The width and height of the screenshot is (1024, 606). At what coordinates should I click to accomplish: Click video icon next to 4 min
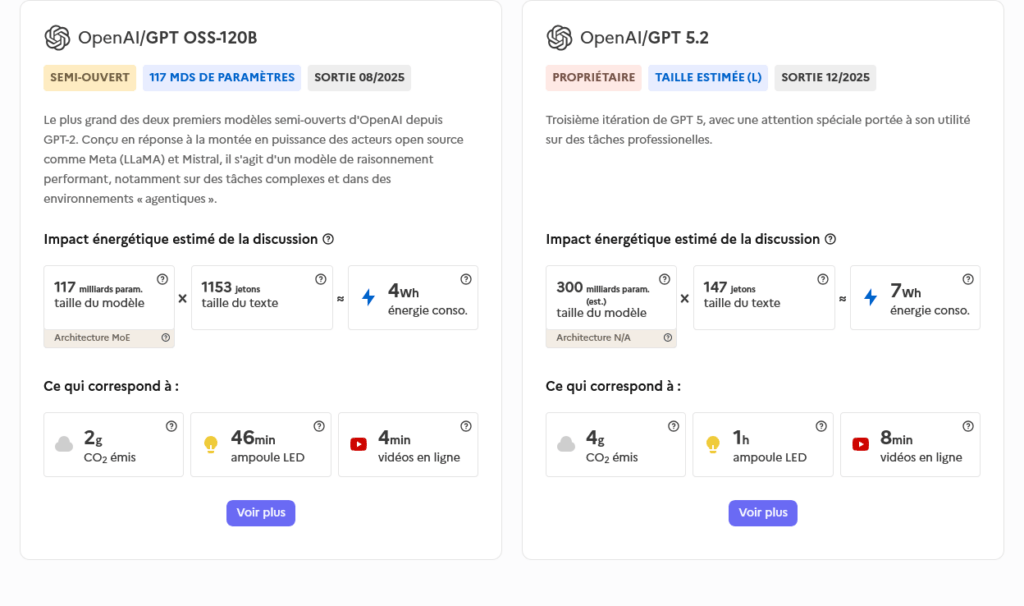(359, 444)
